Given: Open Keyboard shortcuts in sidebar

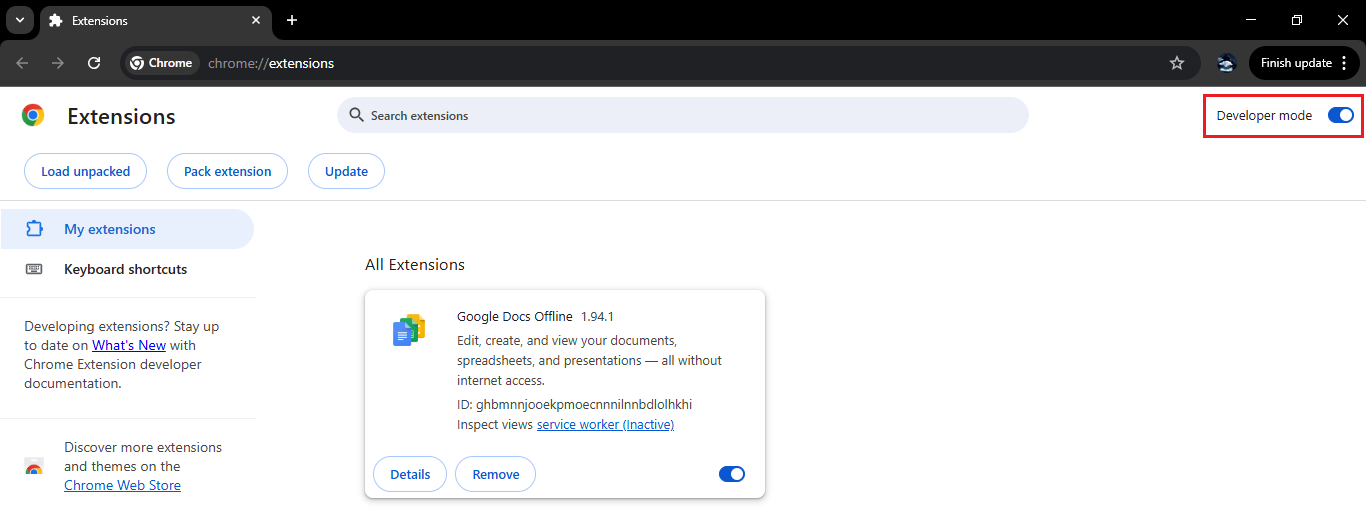Looking at the screenshot, I should [x=125, y=269].
